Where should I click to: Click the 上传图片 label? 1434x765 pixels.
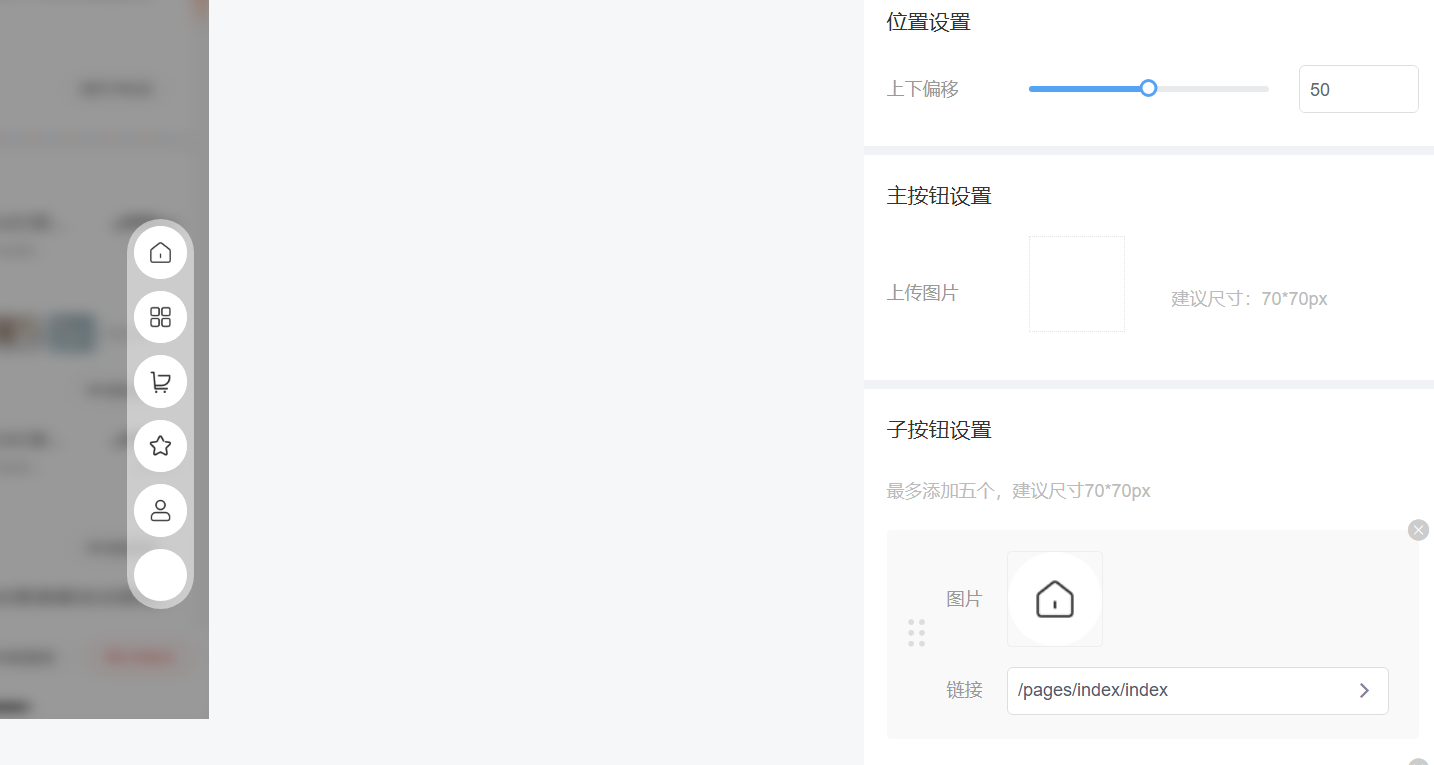click(923, 293)
